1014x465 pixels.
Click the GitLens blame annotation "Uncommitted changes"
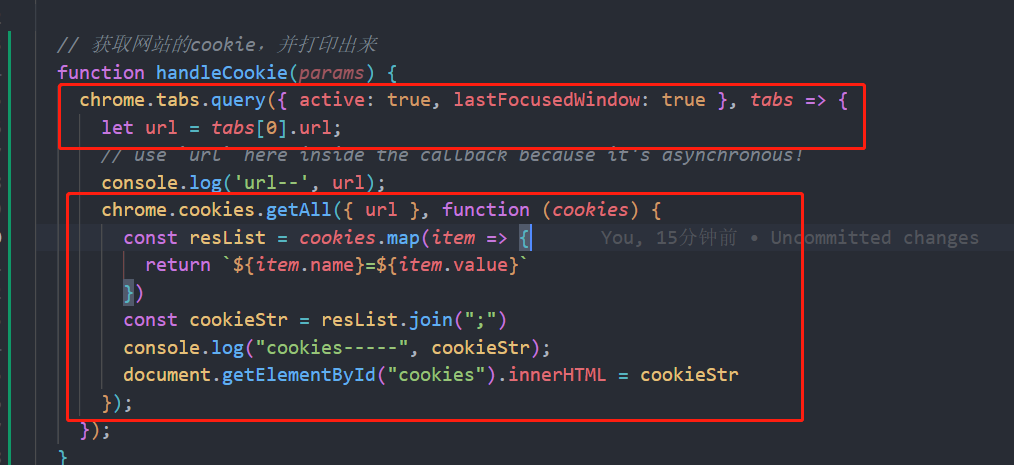point(874,238)
